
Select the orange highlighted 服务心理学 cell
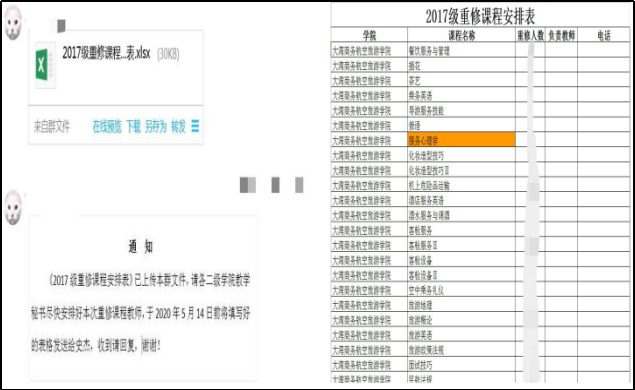[x=461, y=139]
